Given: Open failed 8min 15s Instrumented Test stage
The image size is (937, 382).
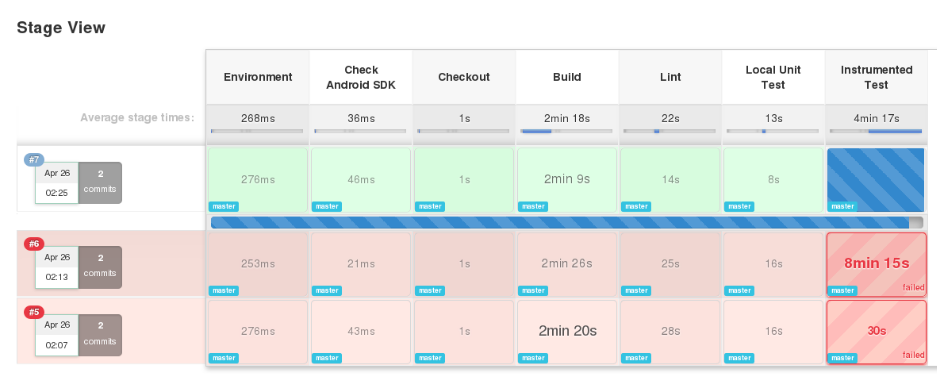Looking at the screenshot, I should tap(877, 264).
